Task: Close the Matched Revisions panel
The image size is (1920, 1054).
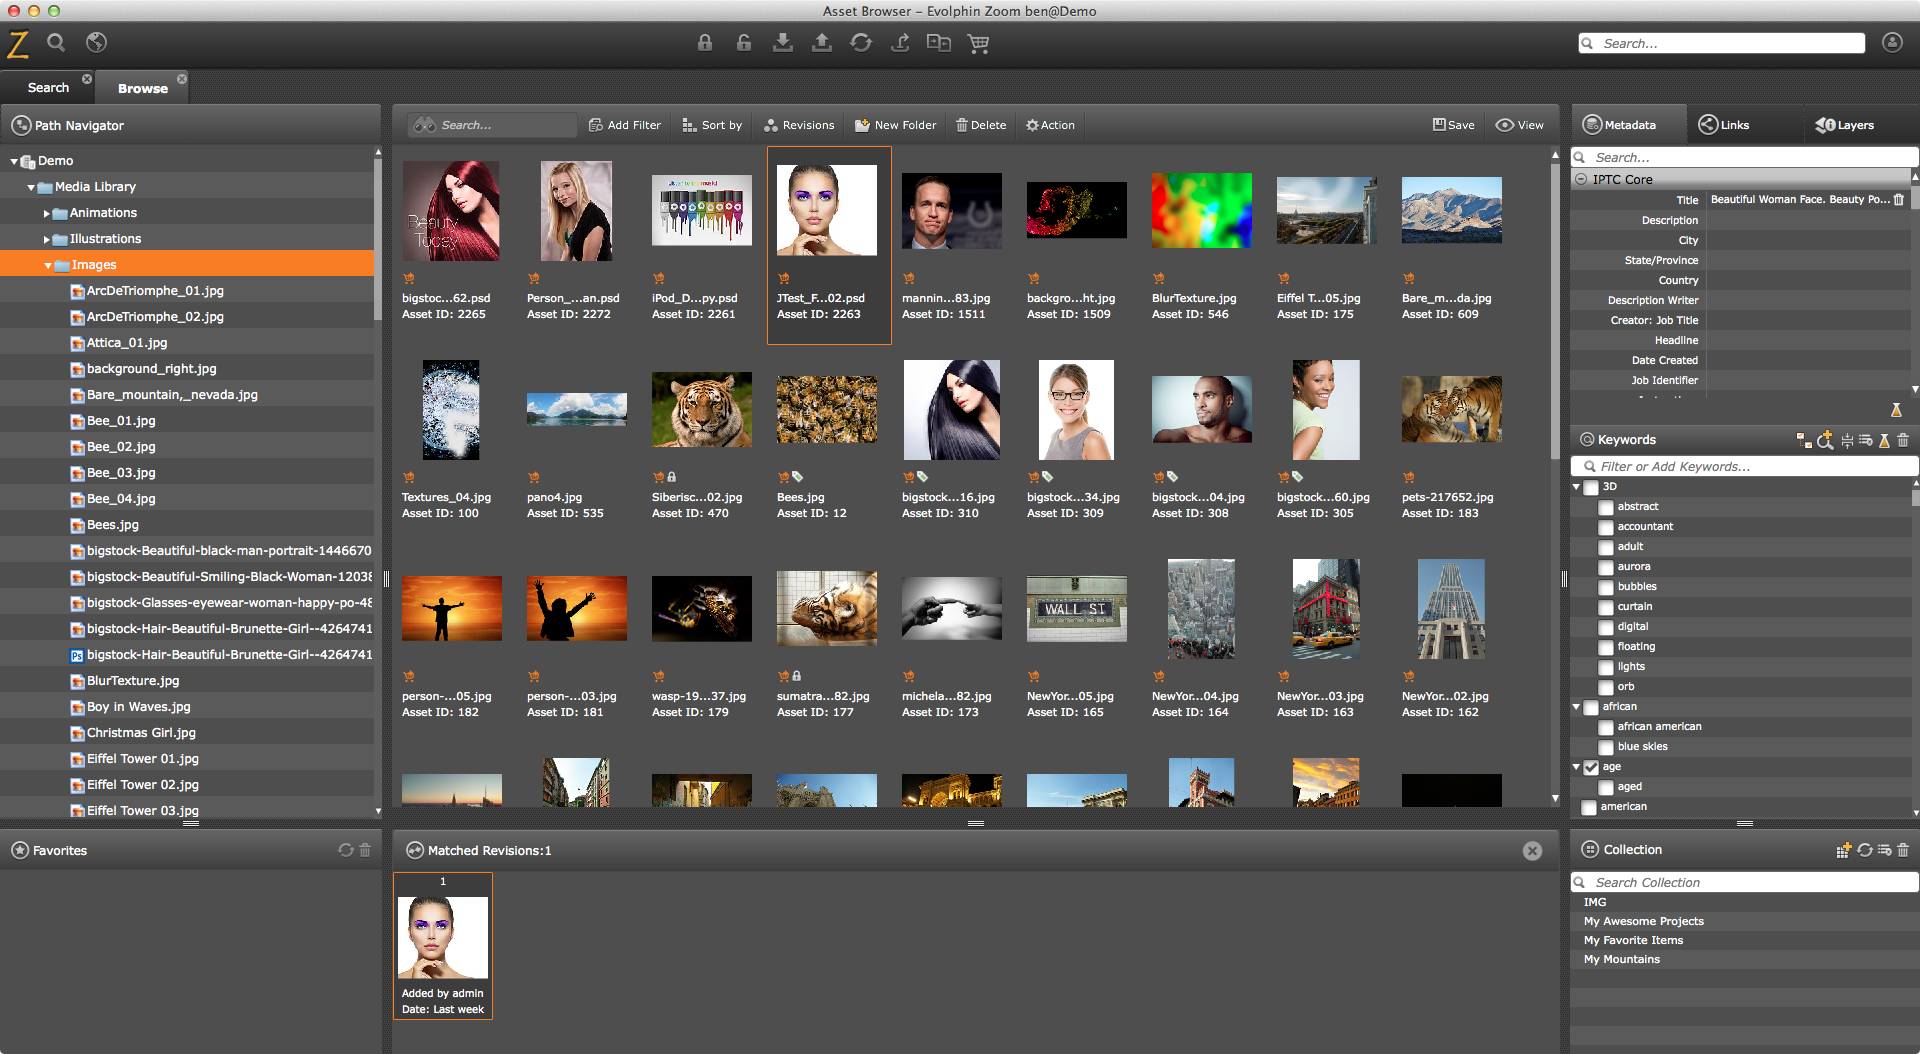Action: click(1532, 851)
